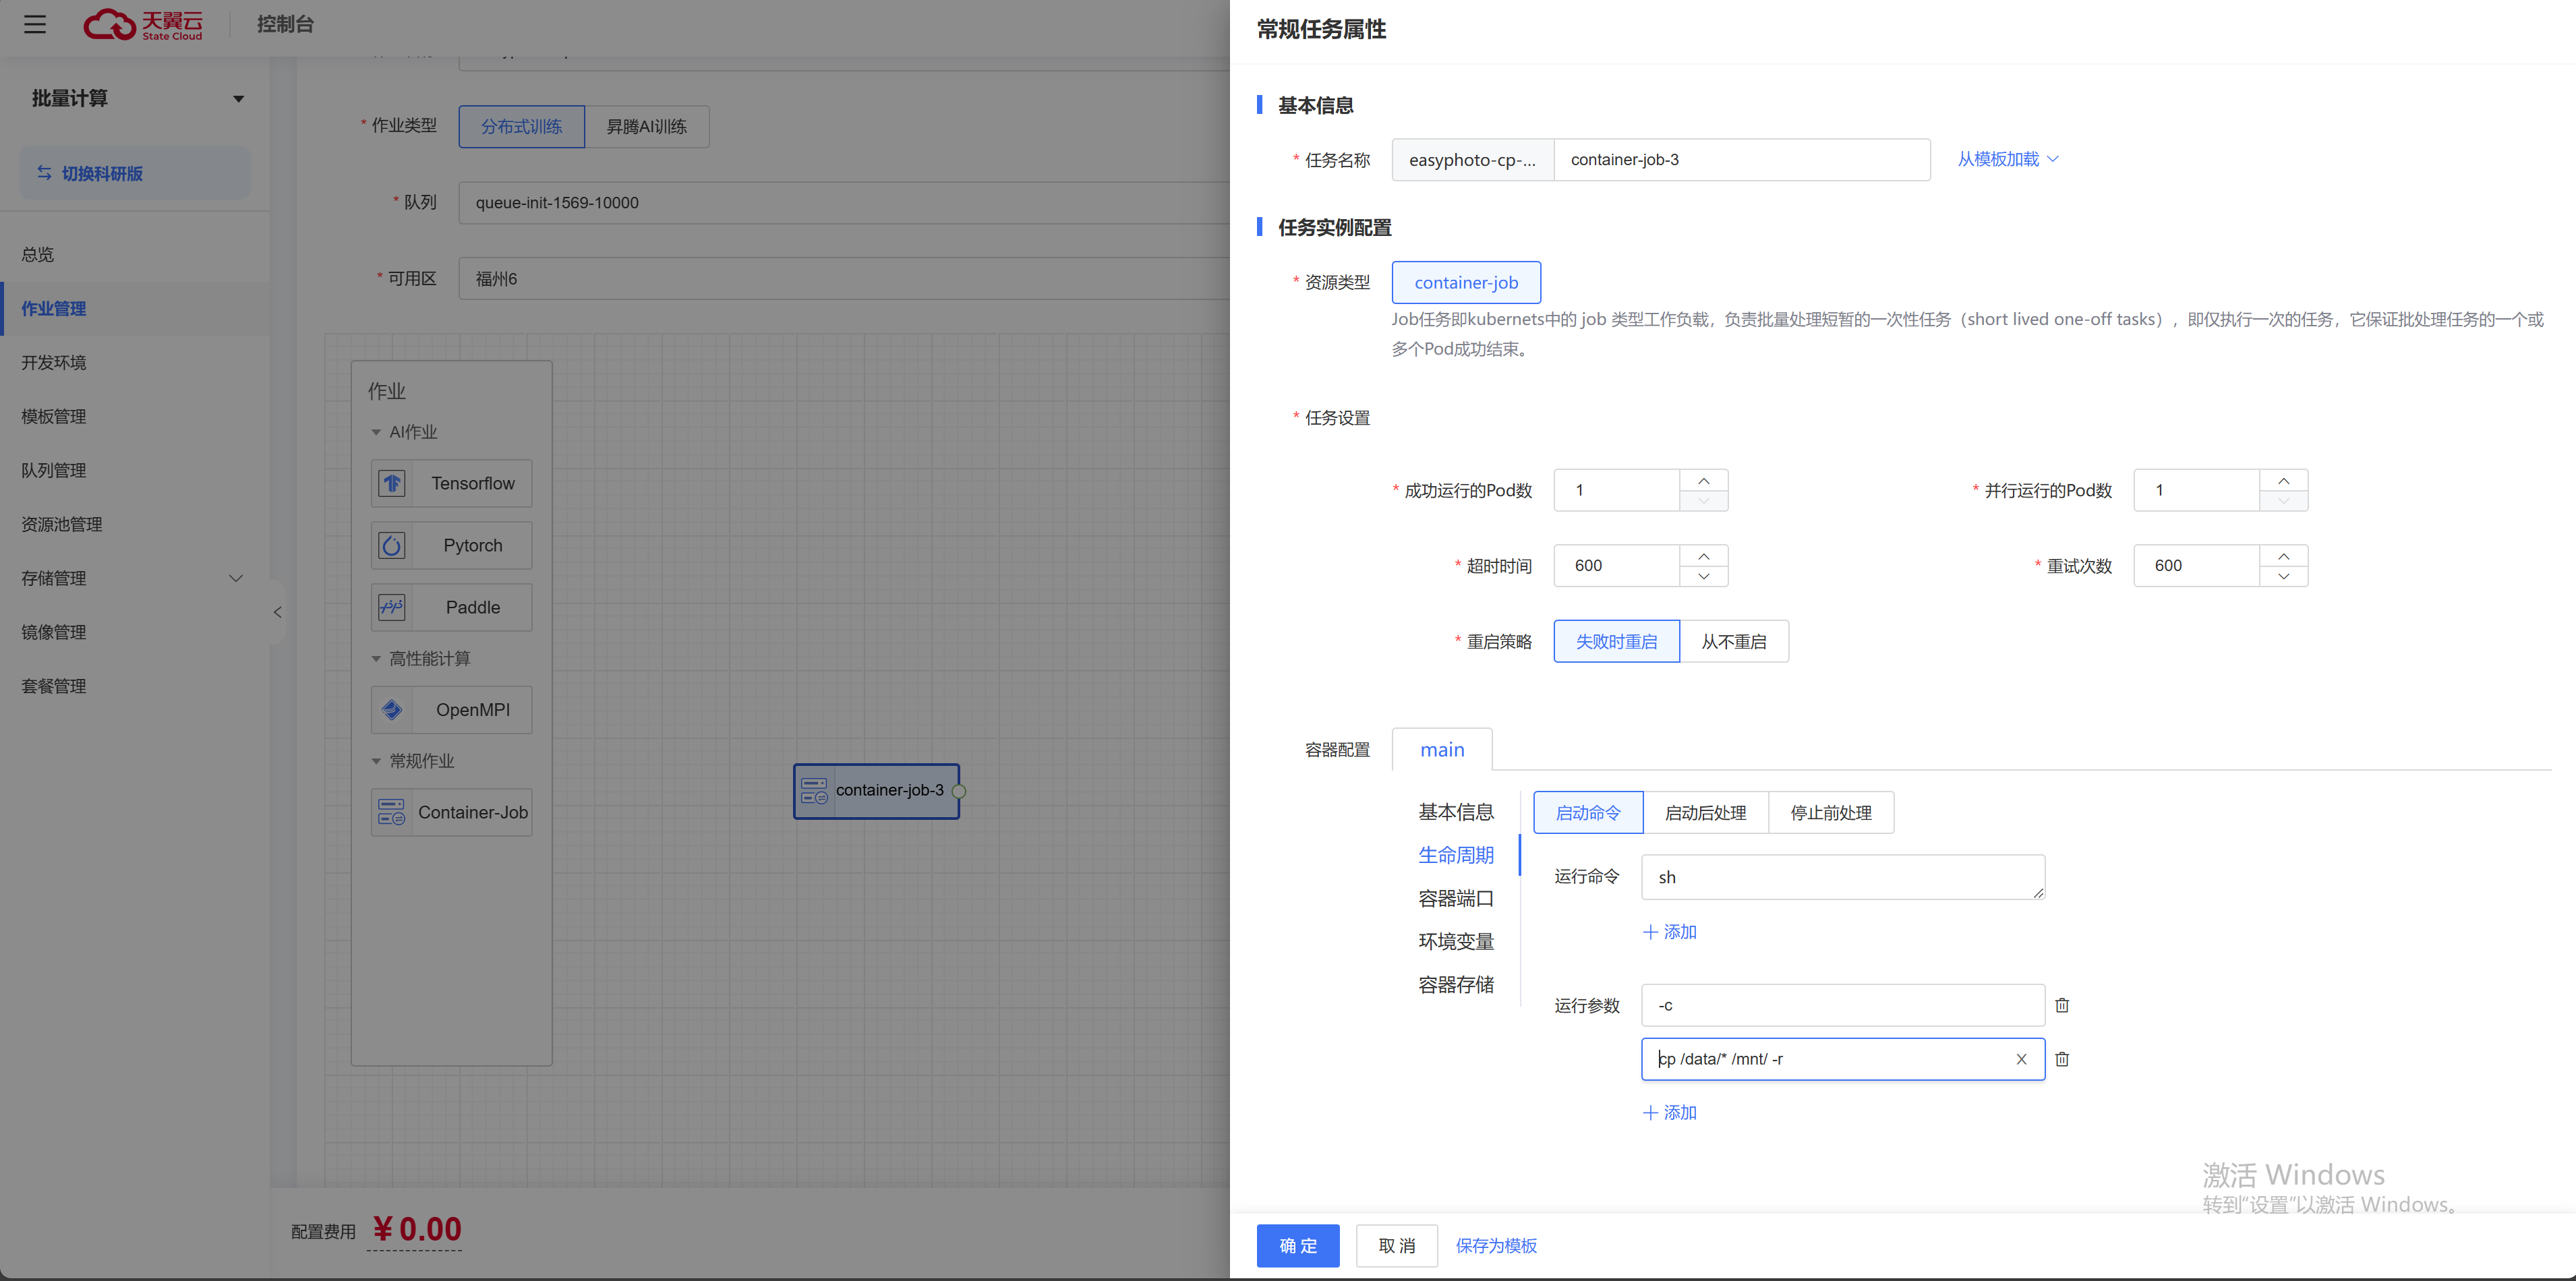This screenshot has width=2576, height=1281.
Task: Switch to 启动命令 tab
Action: tap(1588, 814)
